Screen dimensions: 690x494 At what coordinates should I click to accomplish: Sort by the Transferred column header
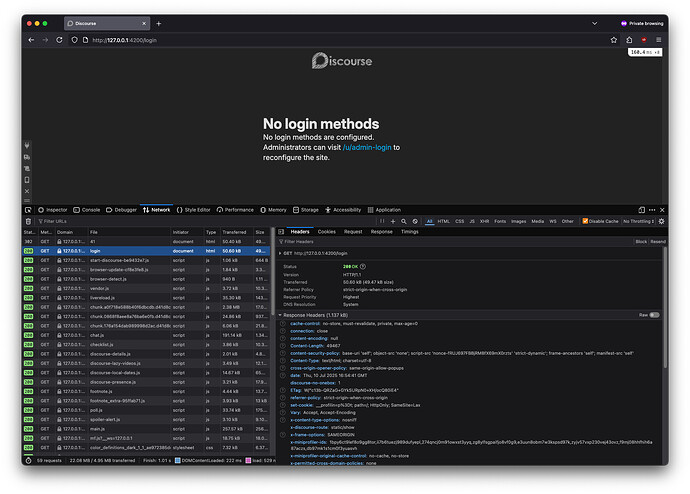237,232
